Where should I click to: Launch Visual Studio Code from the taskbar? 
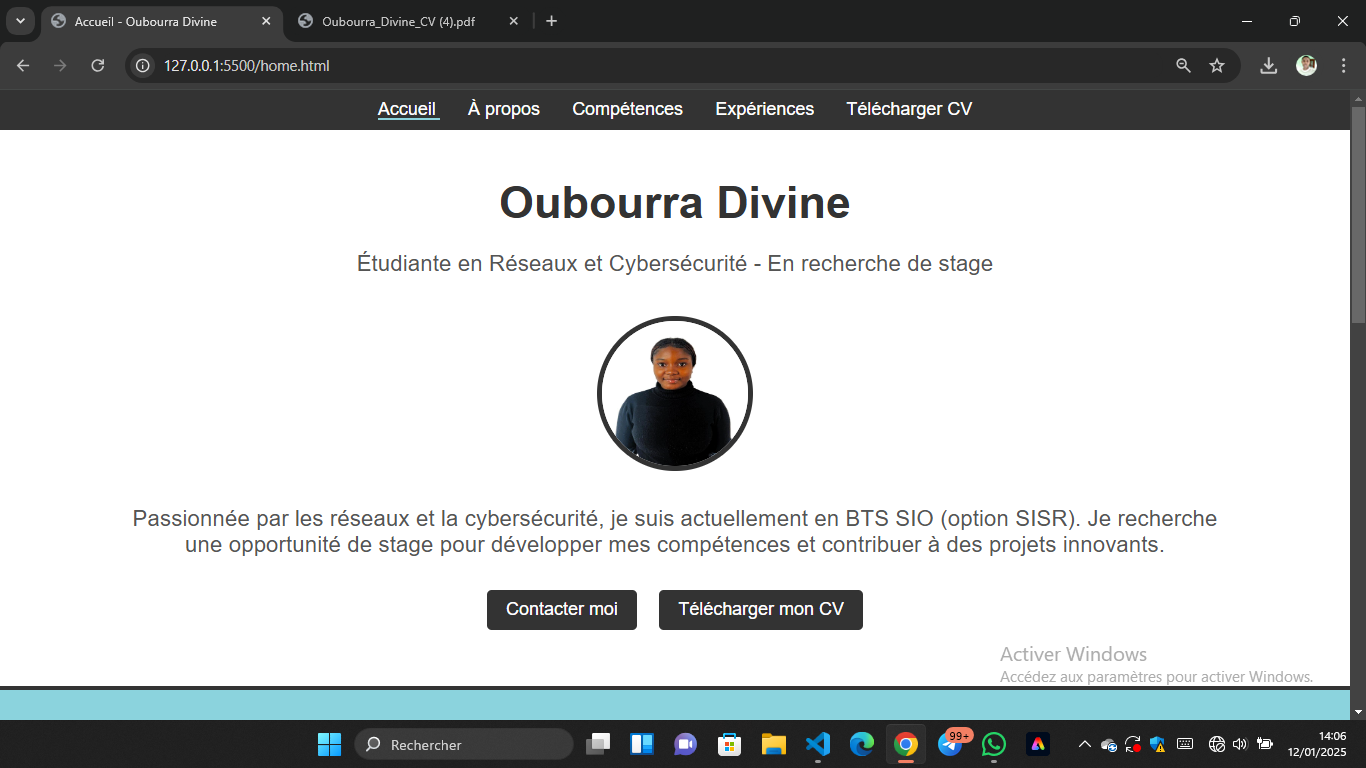pyautogui.click(x=817, y=744)
